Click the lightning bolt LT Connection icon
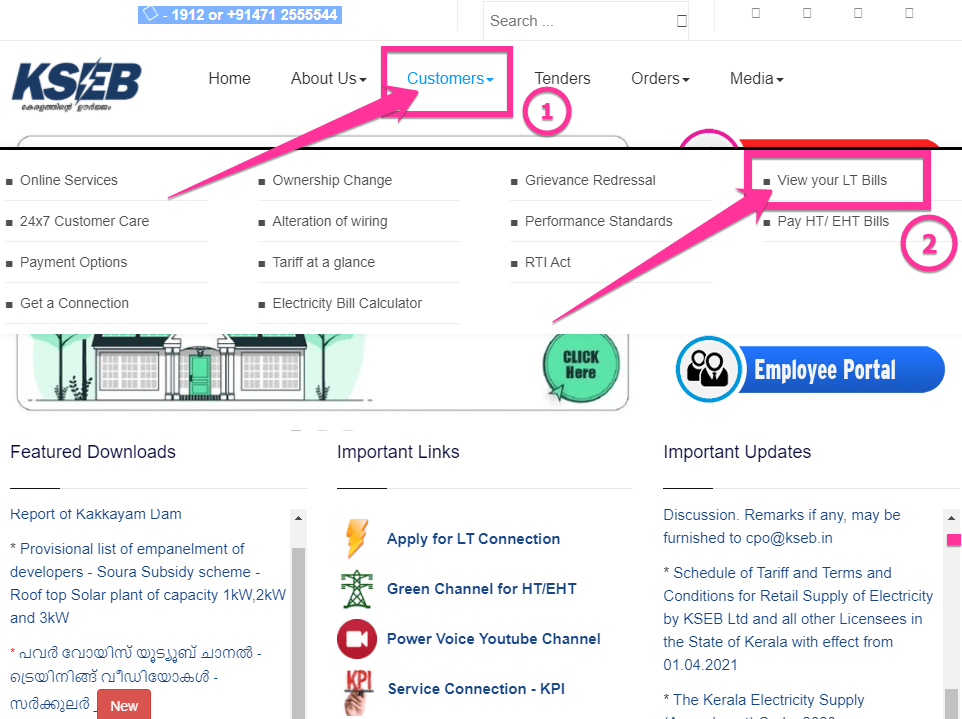The height and width of the screenshot is (719, 962). pos(356,538)
